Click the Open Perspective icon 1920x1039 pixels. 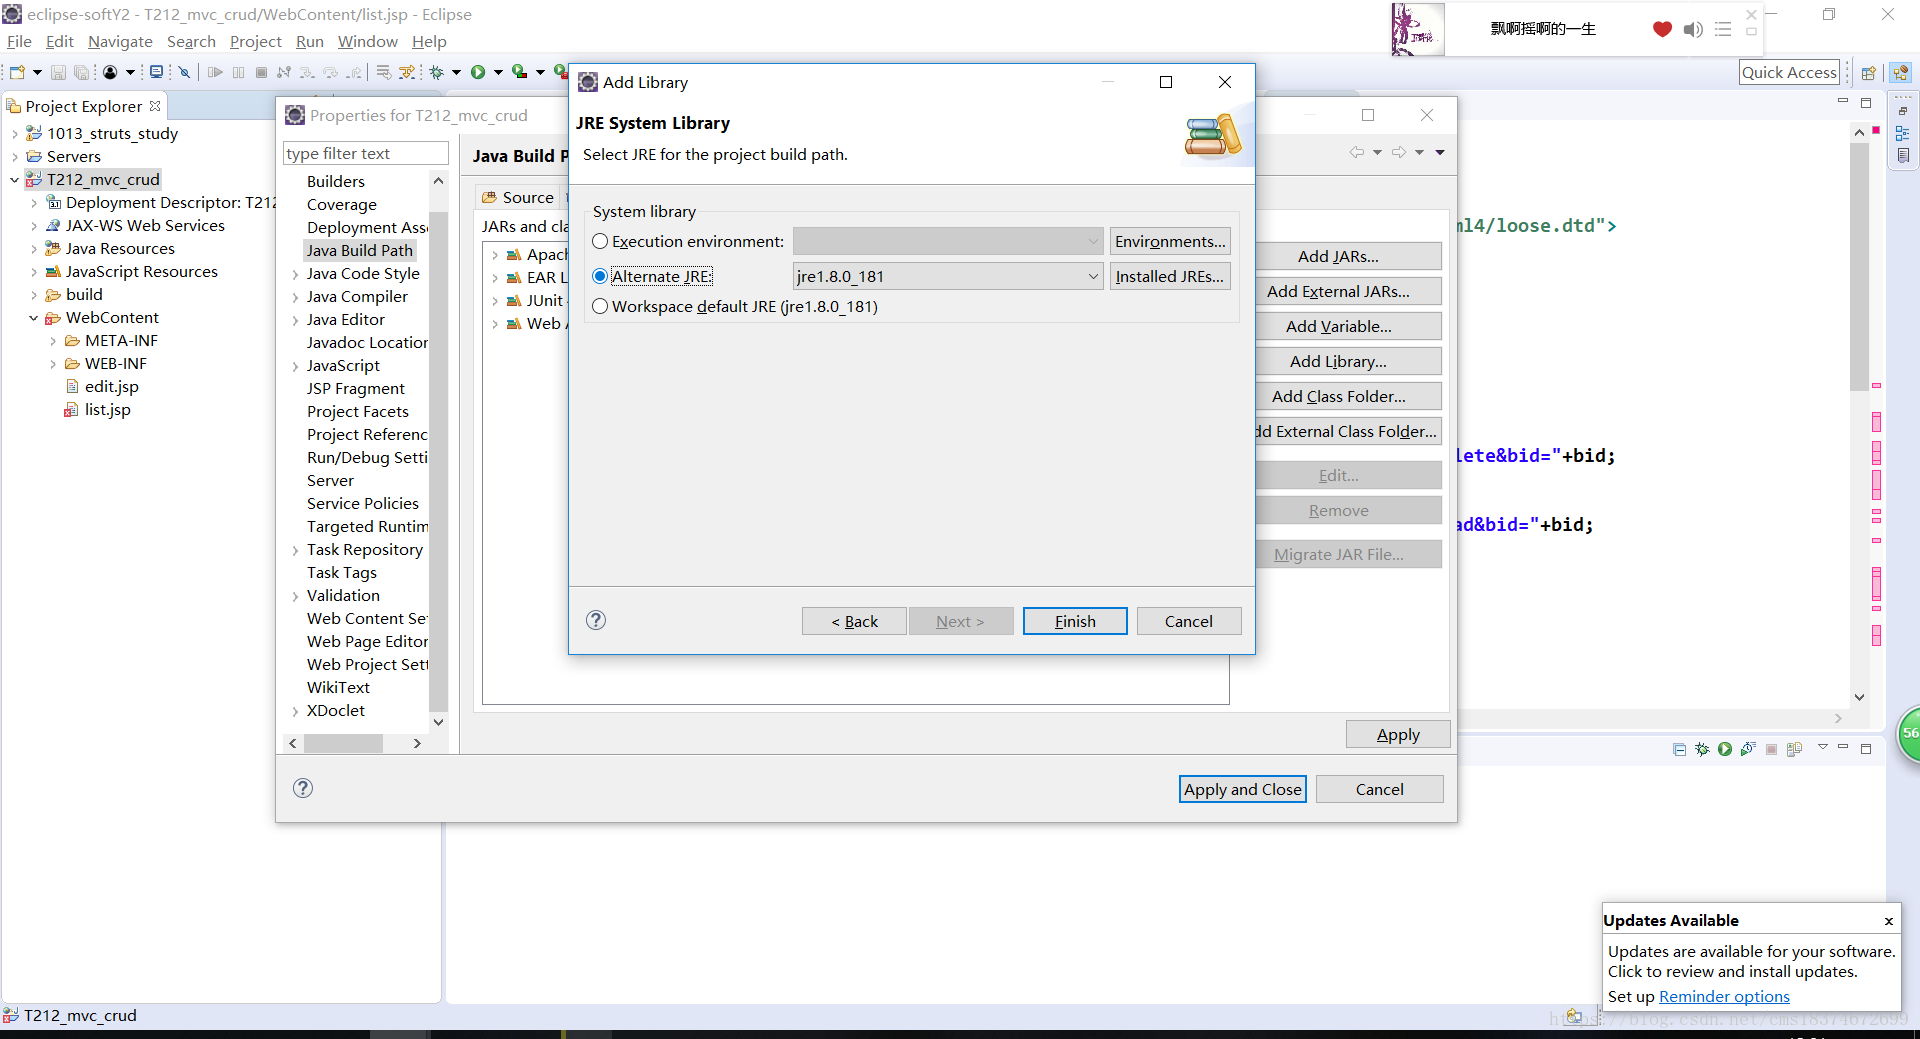(1868, 72)
